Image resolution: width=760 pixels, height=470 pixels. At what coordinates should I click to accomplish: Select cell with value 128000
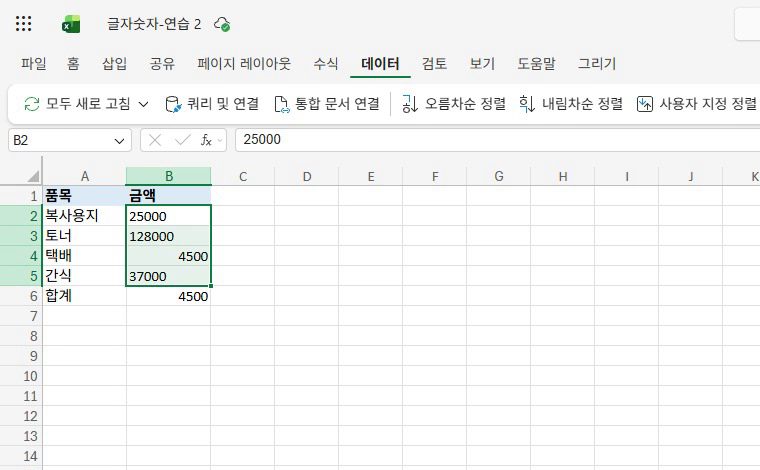point(169,236)
